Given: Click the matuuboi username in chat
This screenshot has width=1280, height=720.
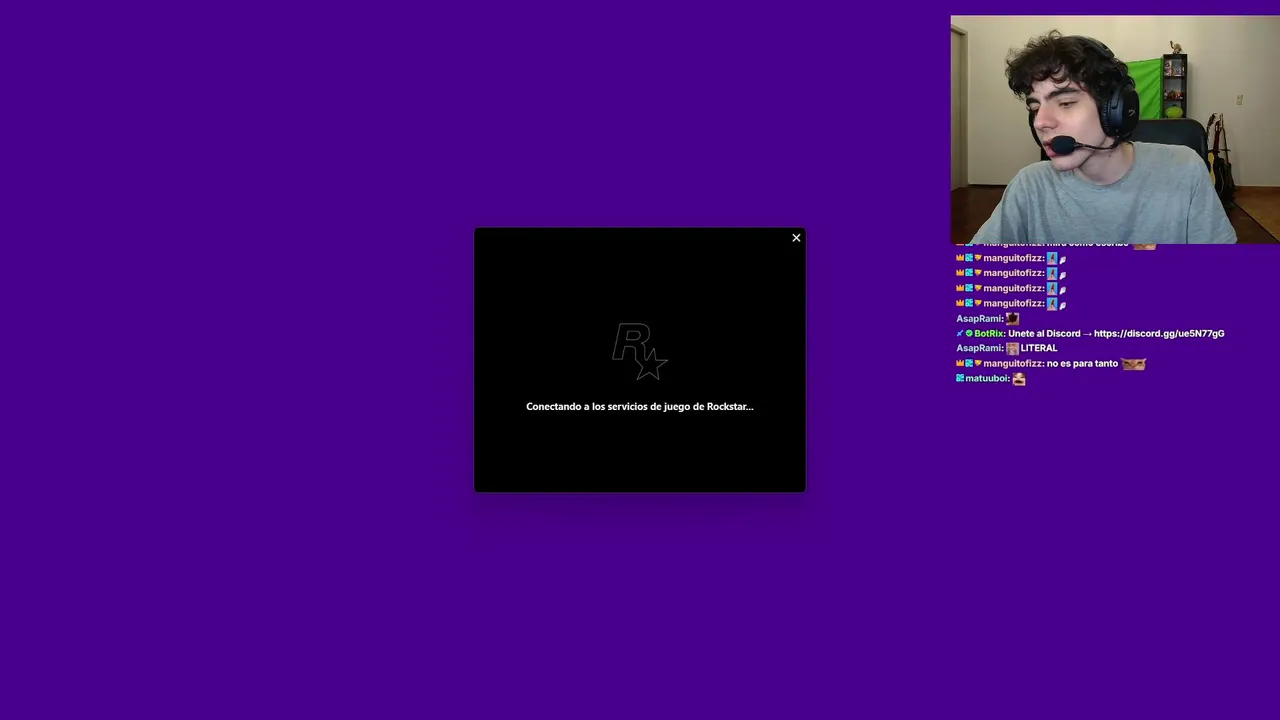Looking at the screenshot, I should pos(987,378).
